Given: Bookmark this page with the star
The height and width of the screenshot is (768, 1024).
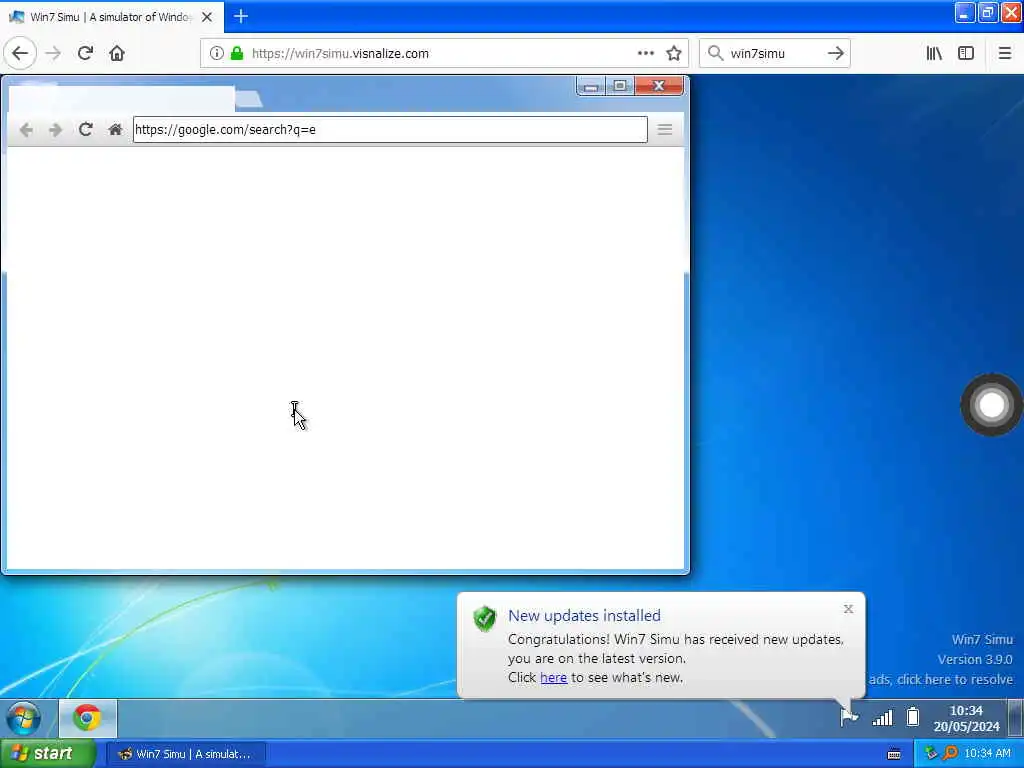Looking at the screenshot, I should [674, 53].
